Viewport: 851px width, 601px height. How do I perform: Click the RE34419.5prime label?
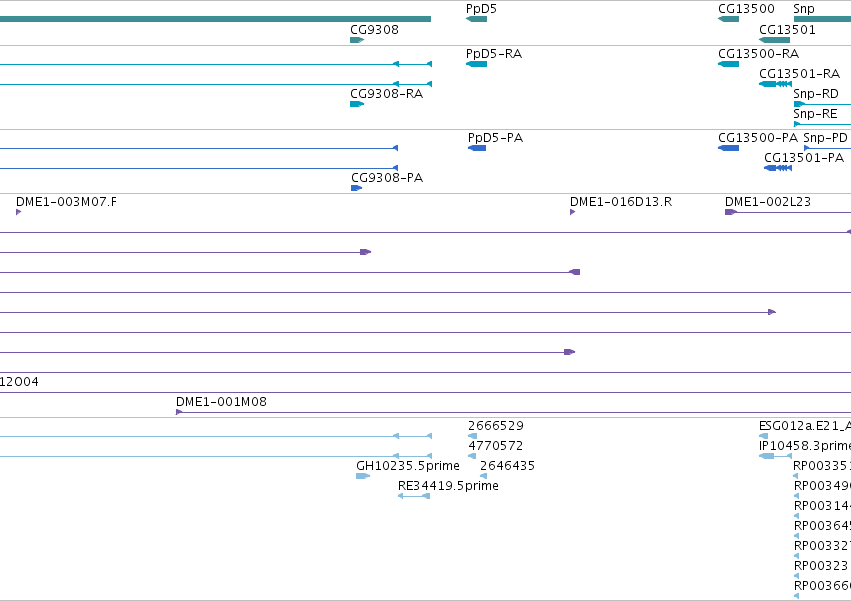coord(448,485)
